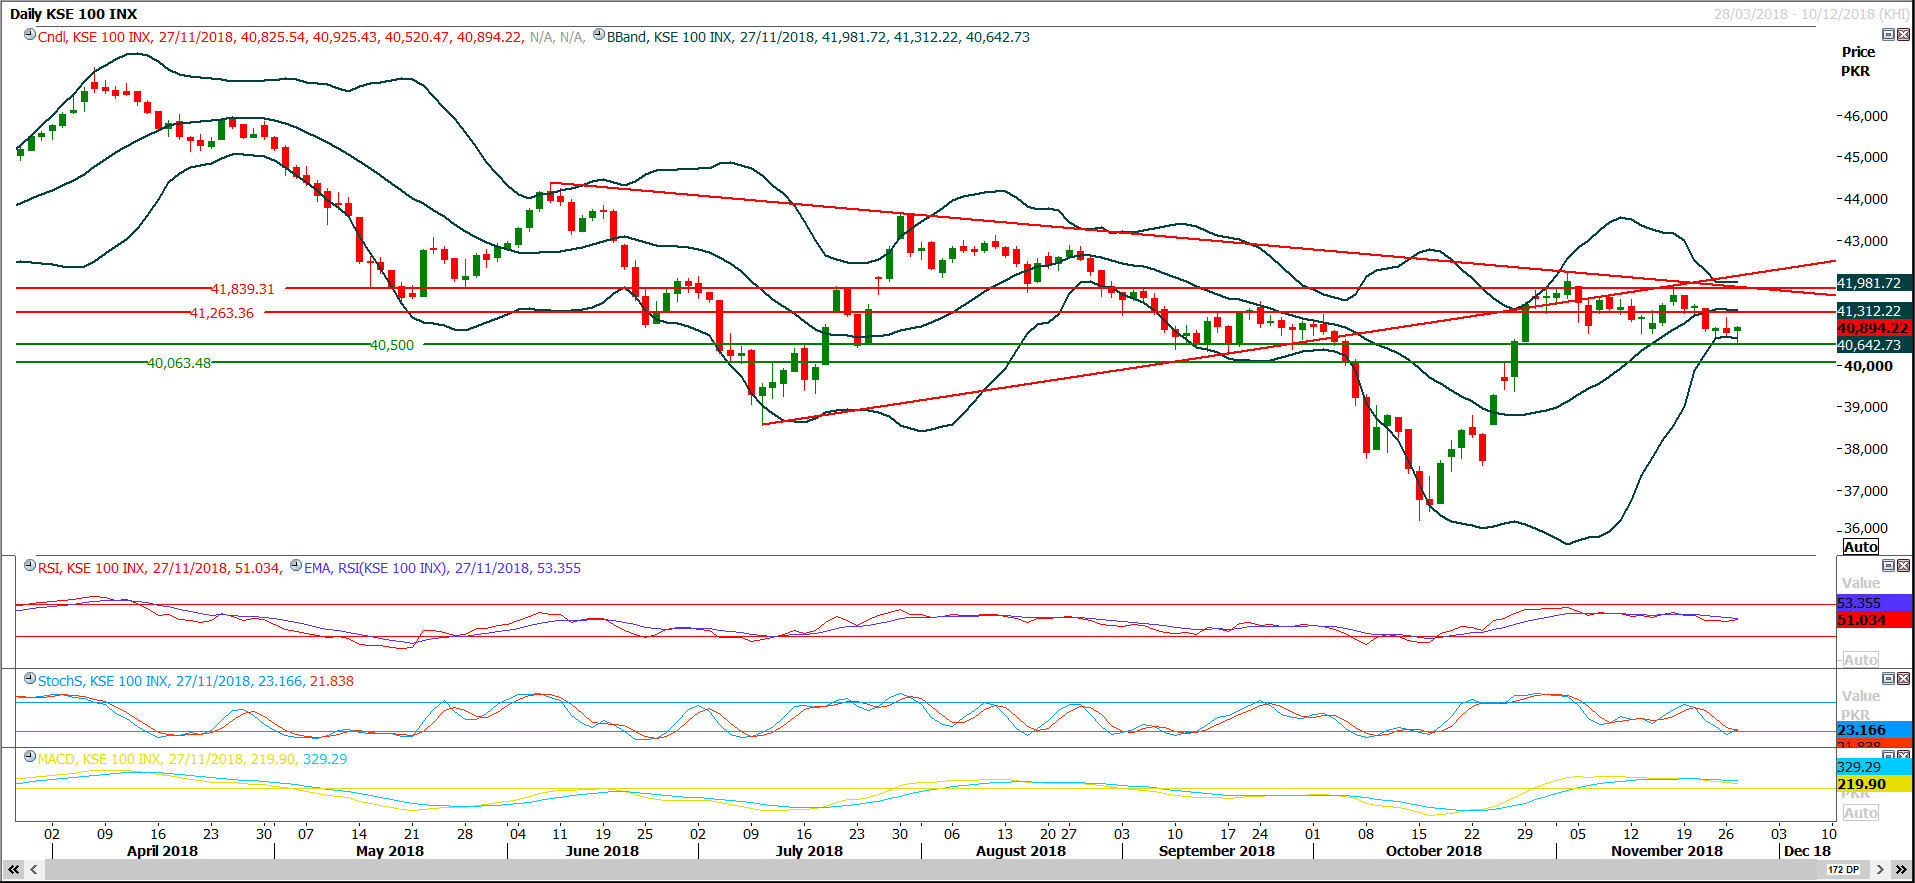Maximize the StochS indicator pane
This screenshot has height=883, width=1915.
1888,679
